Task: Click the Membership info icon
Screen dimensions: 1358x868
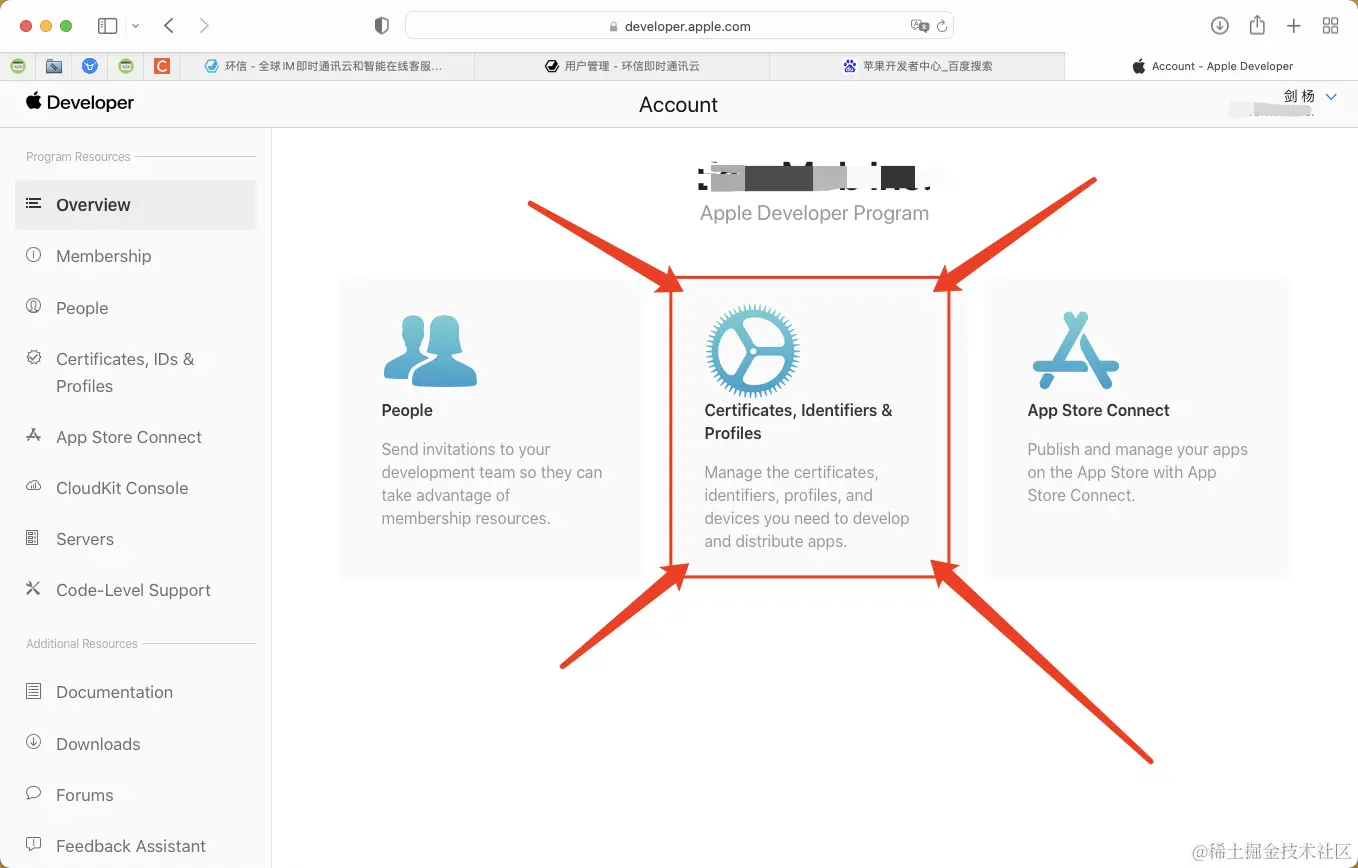Action: click(x=34, y=255)
